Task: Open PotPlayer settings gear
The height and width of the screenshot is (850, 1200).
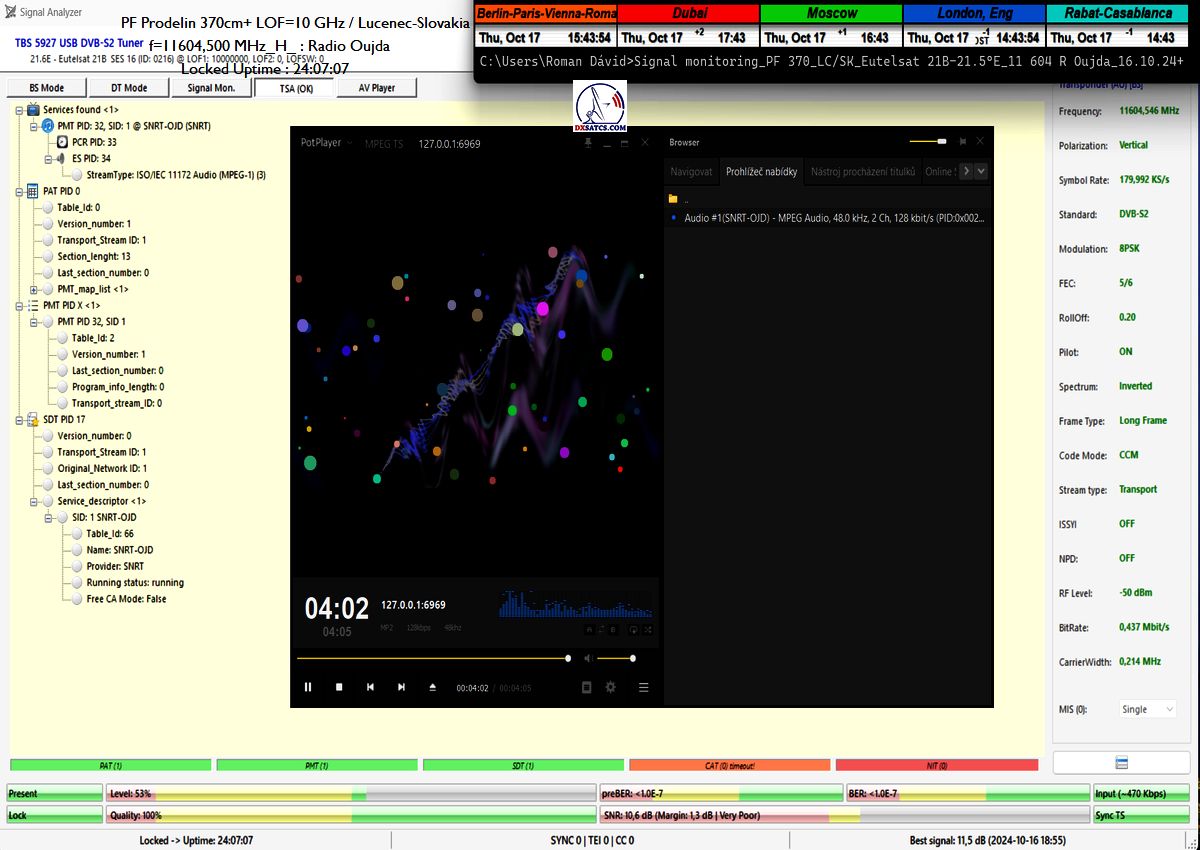Action: pyautogui.click(x=610, y=687)
